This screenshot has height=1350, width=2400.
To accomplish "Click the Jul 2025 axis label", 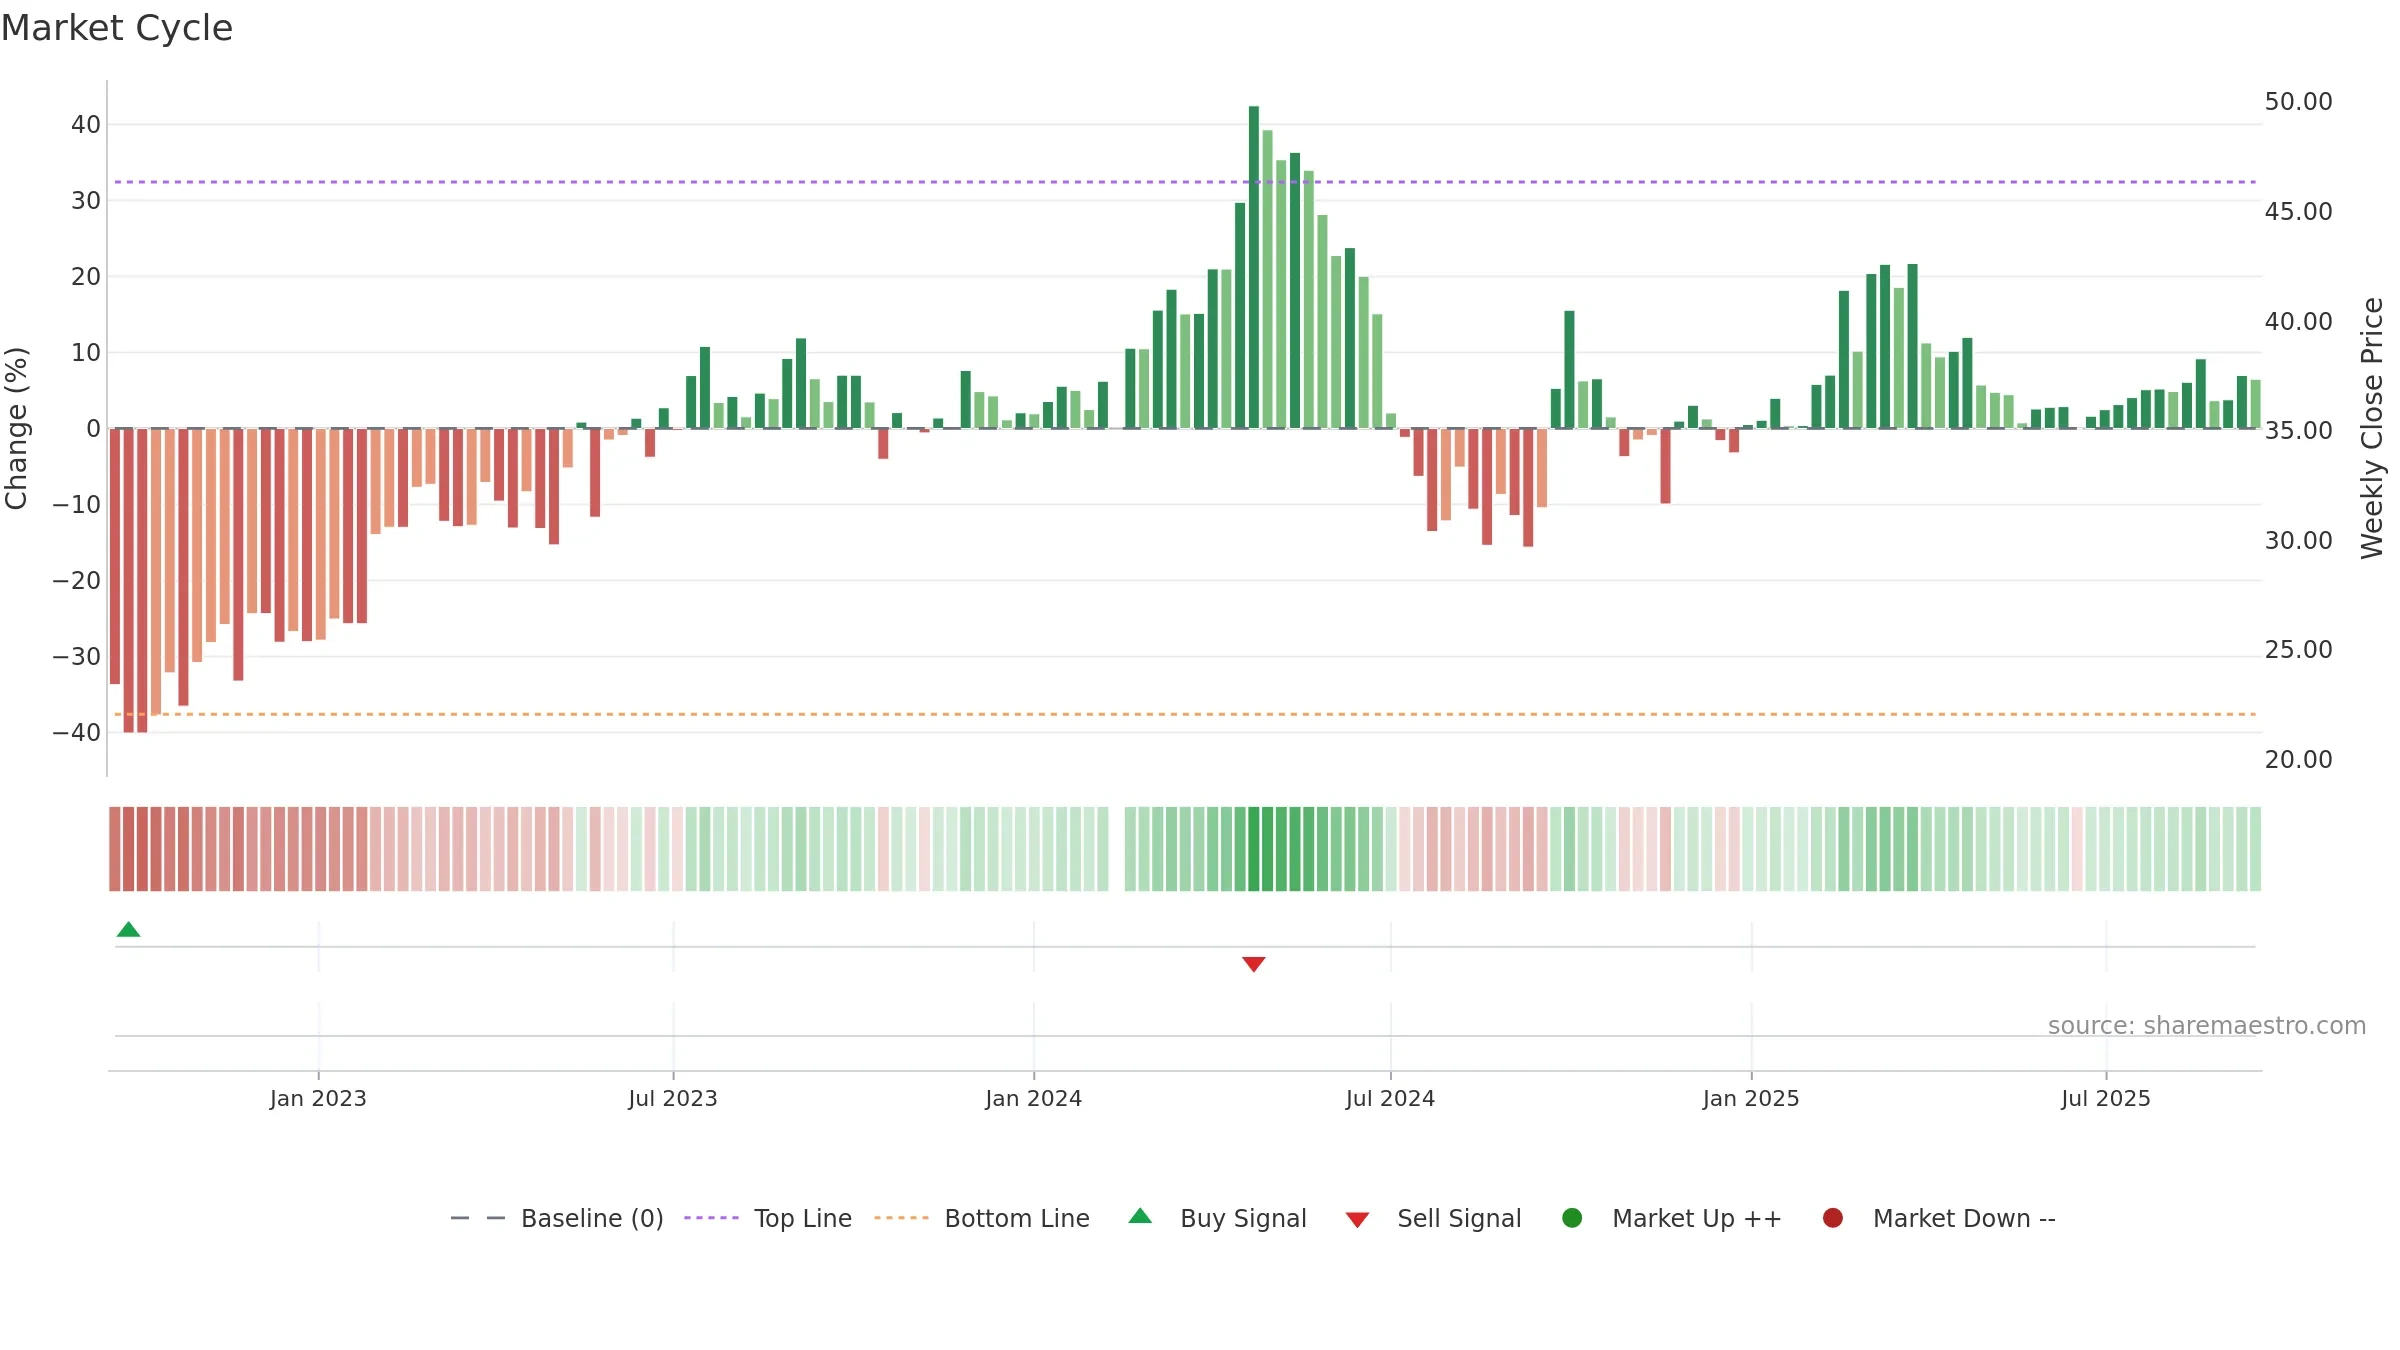I will pyautogui.click(x=2106, y=1098).
